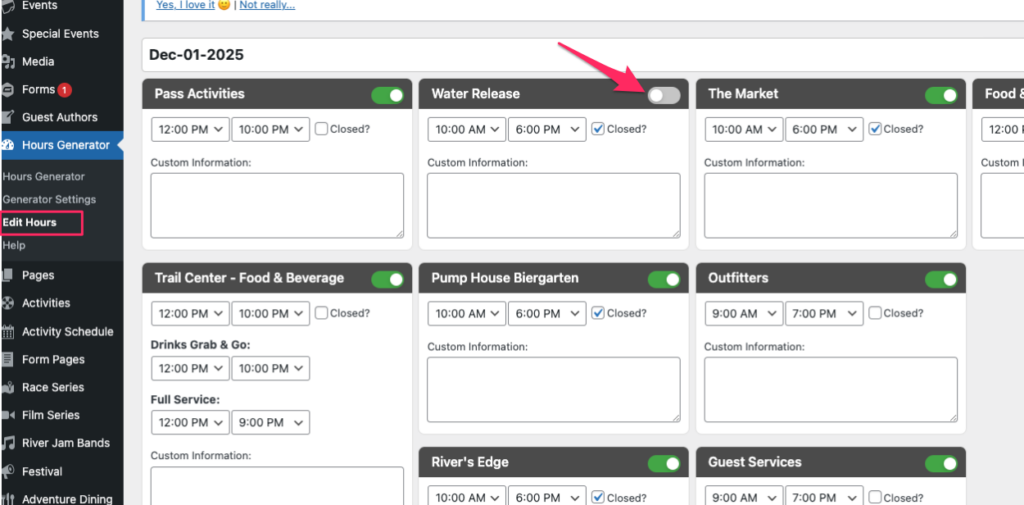Click the Special Events star icon
The height and width of the screenshot is (505, 1024).
click(8, 34)
